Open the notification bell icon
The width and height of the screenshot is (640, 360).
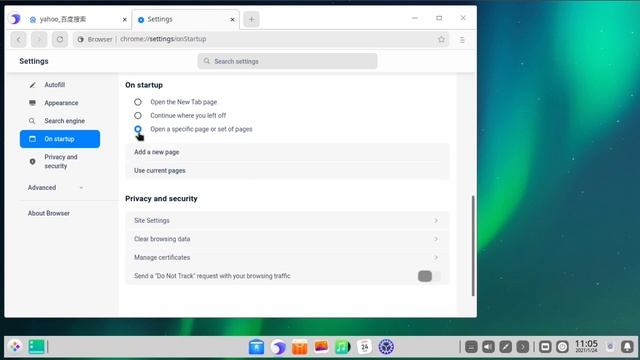(627, 347)
